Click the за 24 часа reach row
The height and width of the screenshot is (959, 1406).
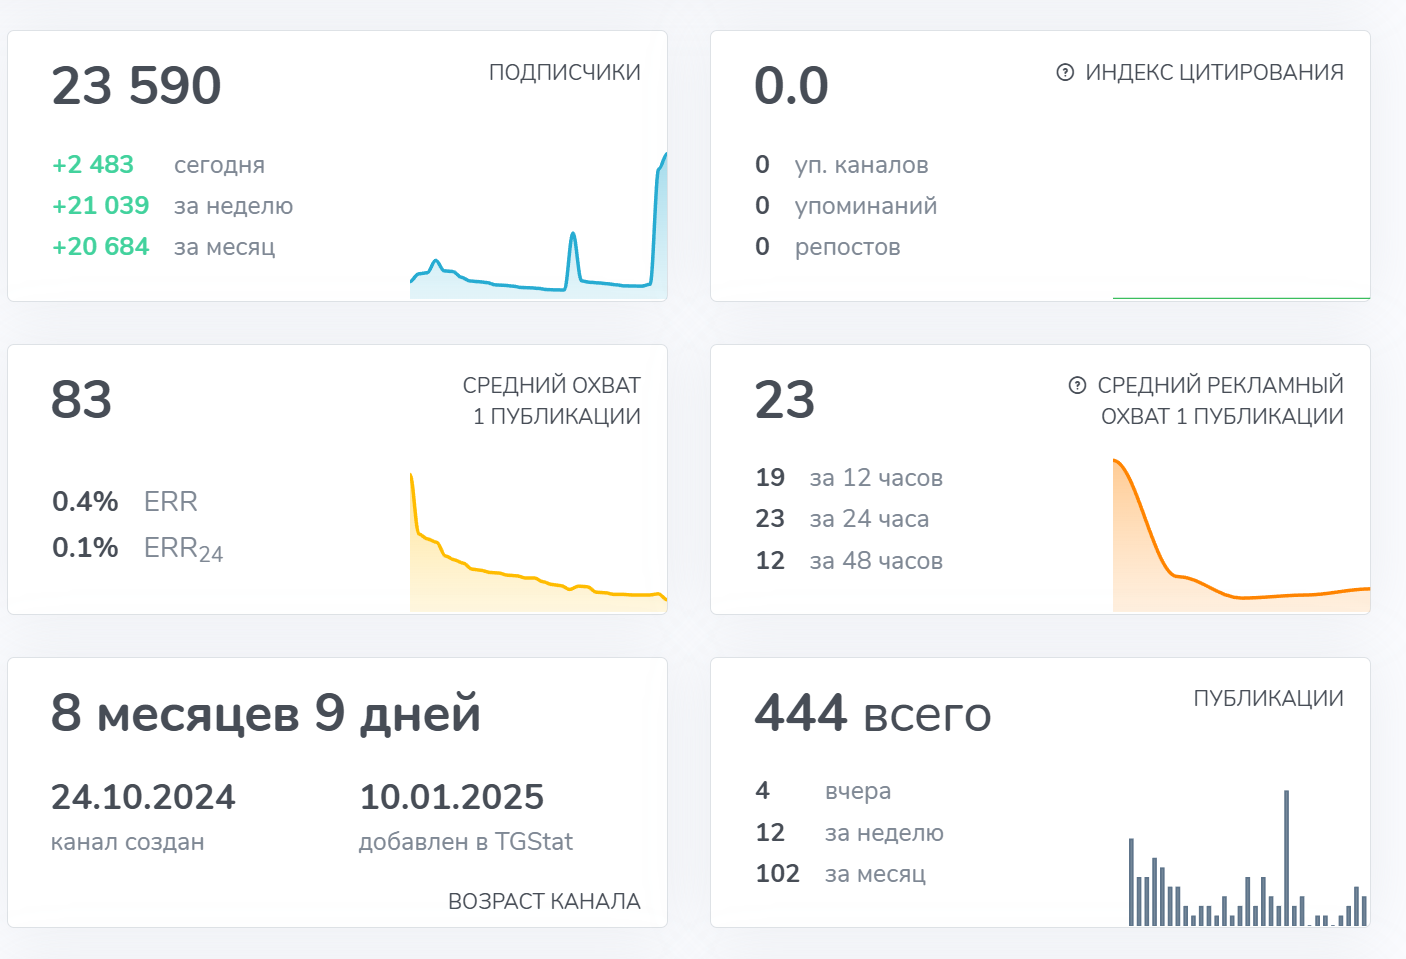coord(842,518)
